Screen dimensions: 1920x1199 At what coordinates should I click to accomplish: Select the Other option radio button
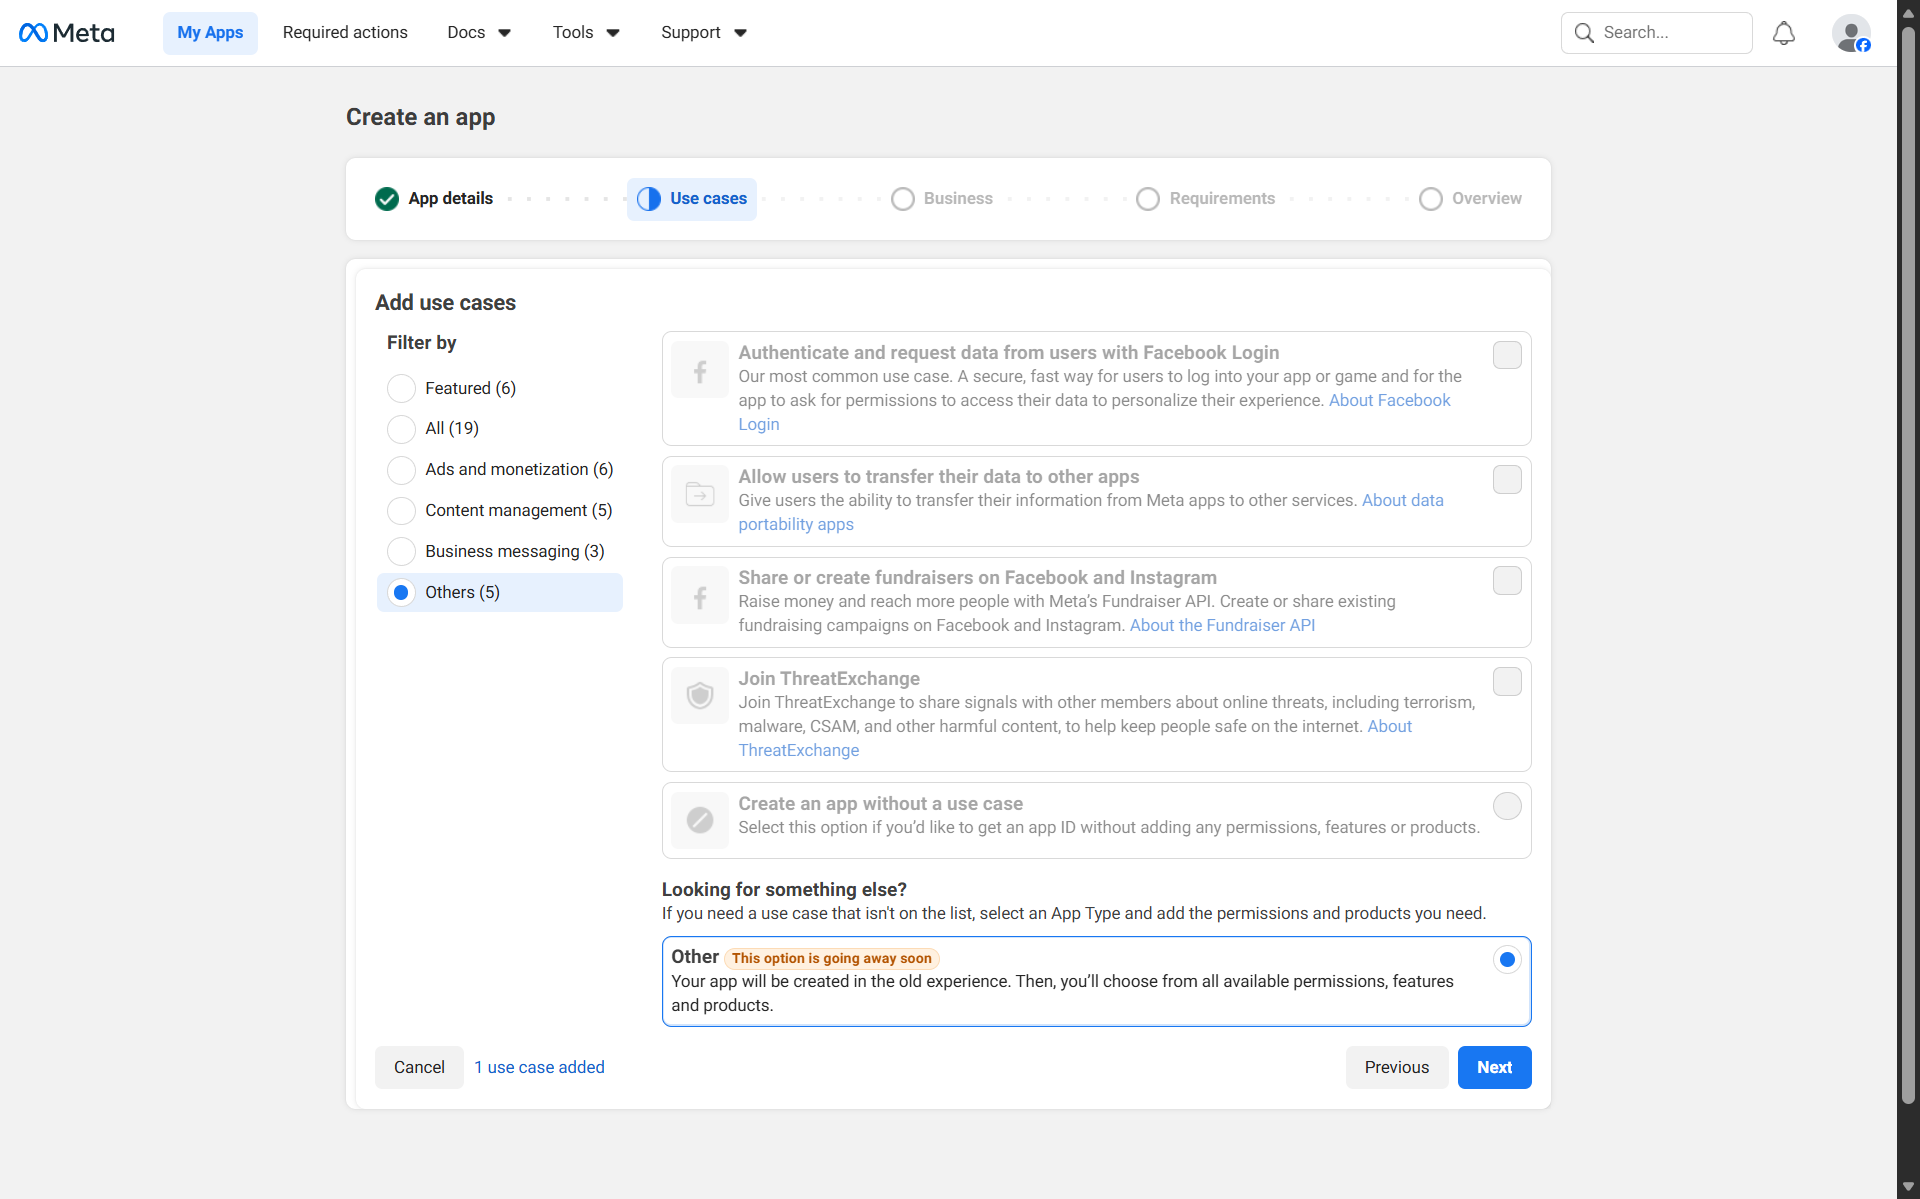pyautogui.click(x=1507, y=960)
